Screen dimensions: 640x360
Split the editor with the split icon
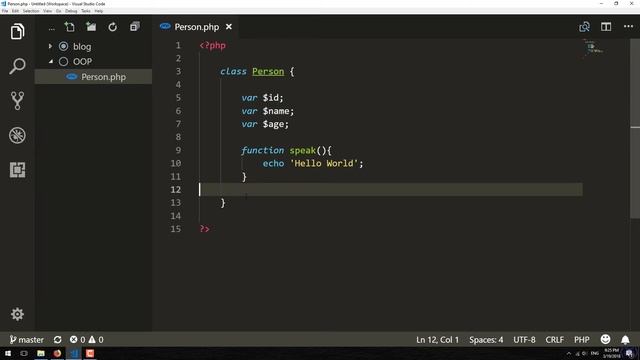coord(606,27)
